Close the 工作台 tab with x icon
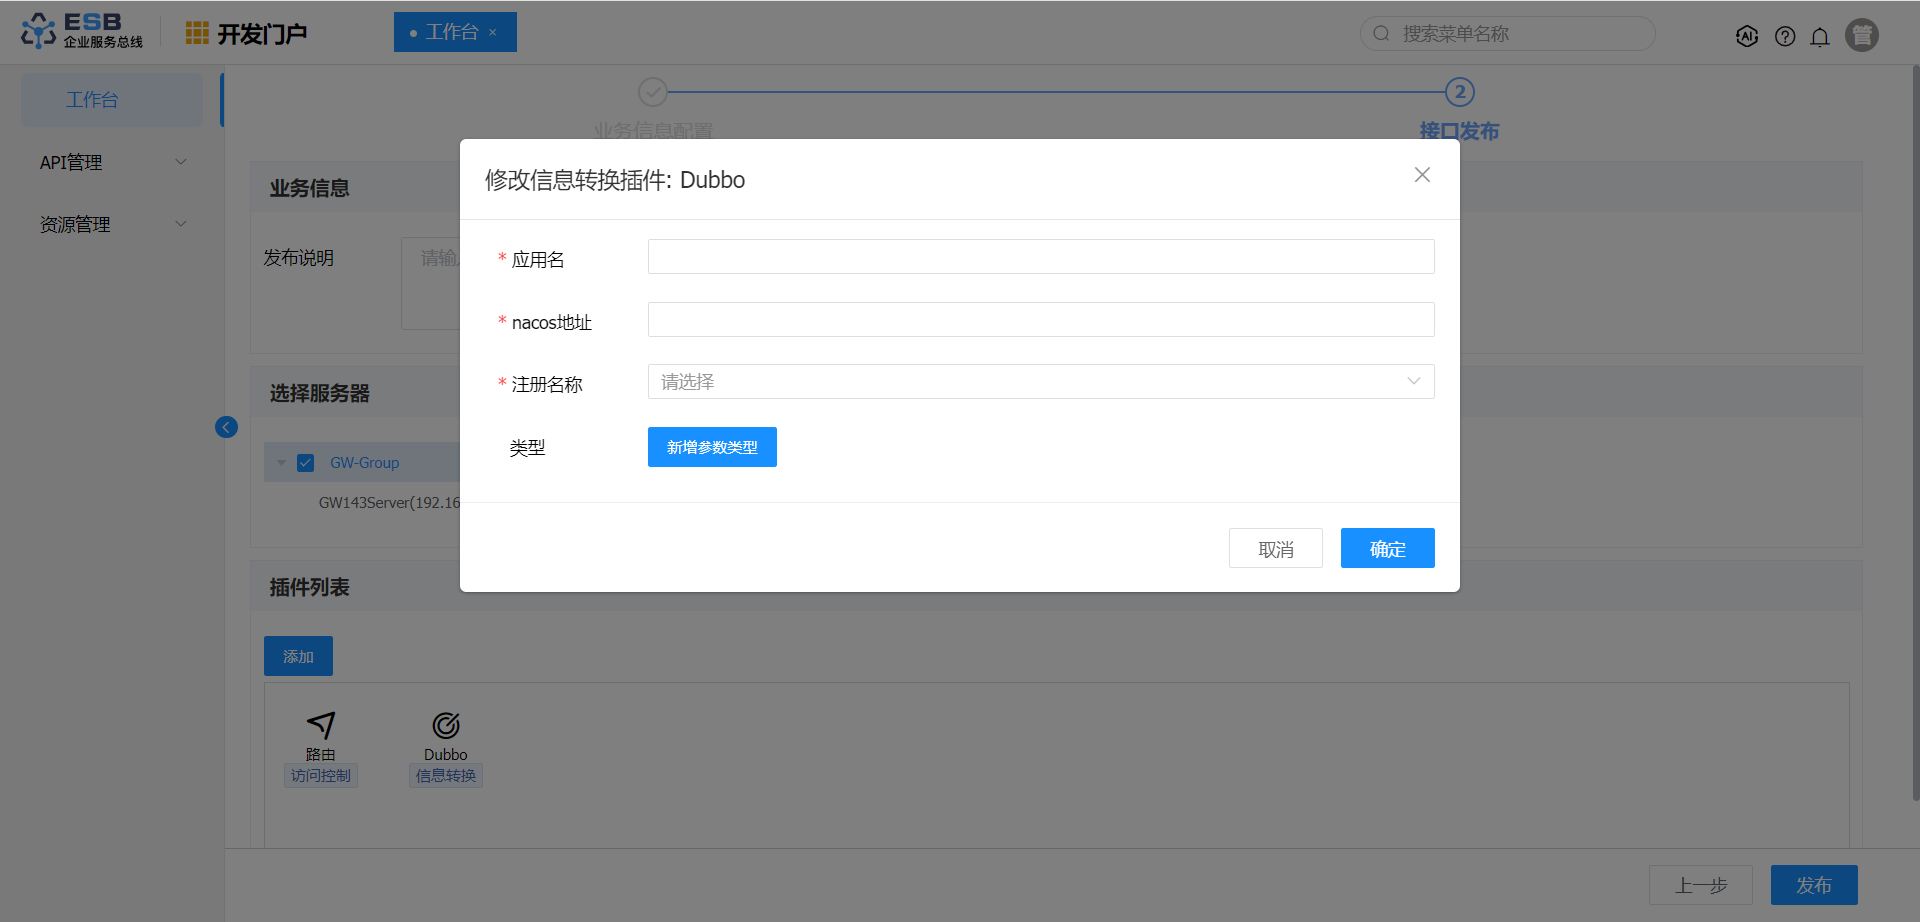Image resolution: width=1920 pixels, height=922 pixels. 493,33
